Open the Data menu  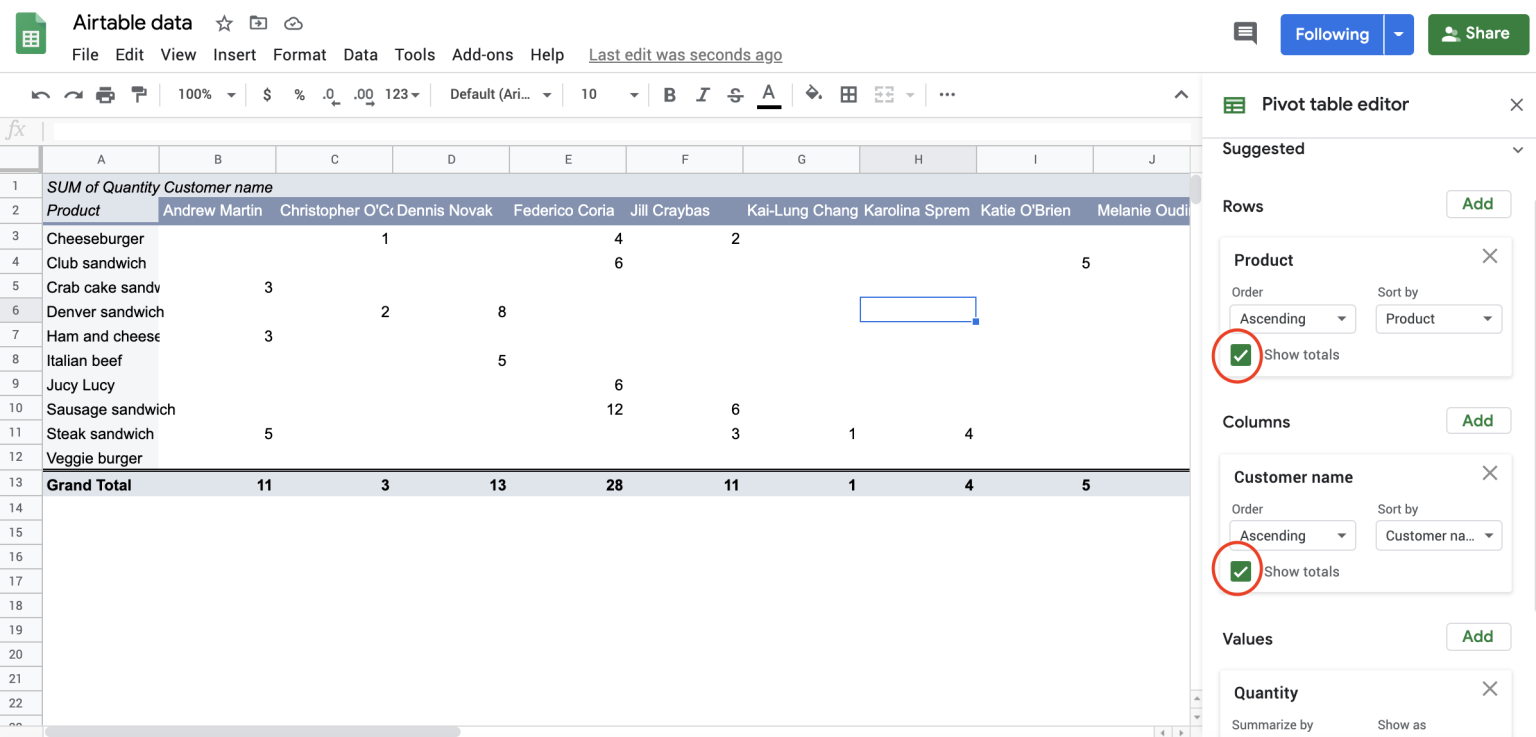(x=360, y=55)
